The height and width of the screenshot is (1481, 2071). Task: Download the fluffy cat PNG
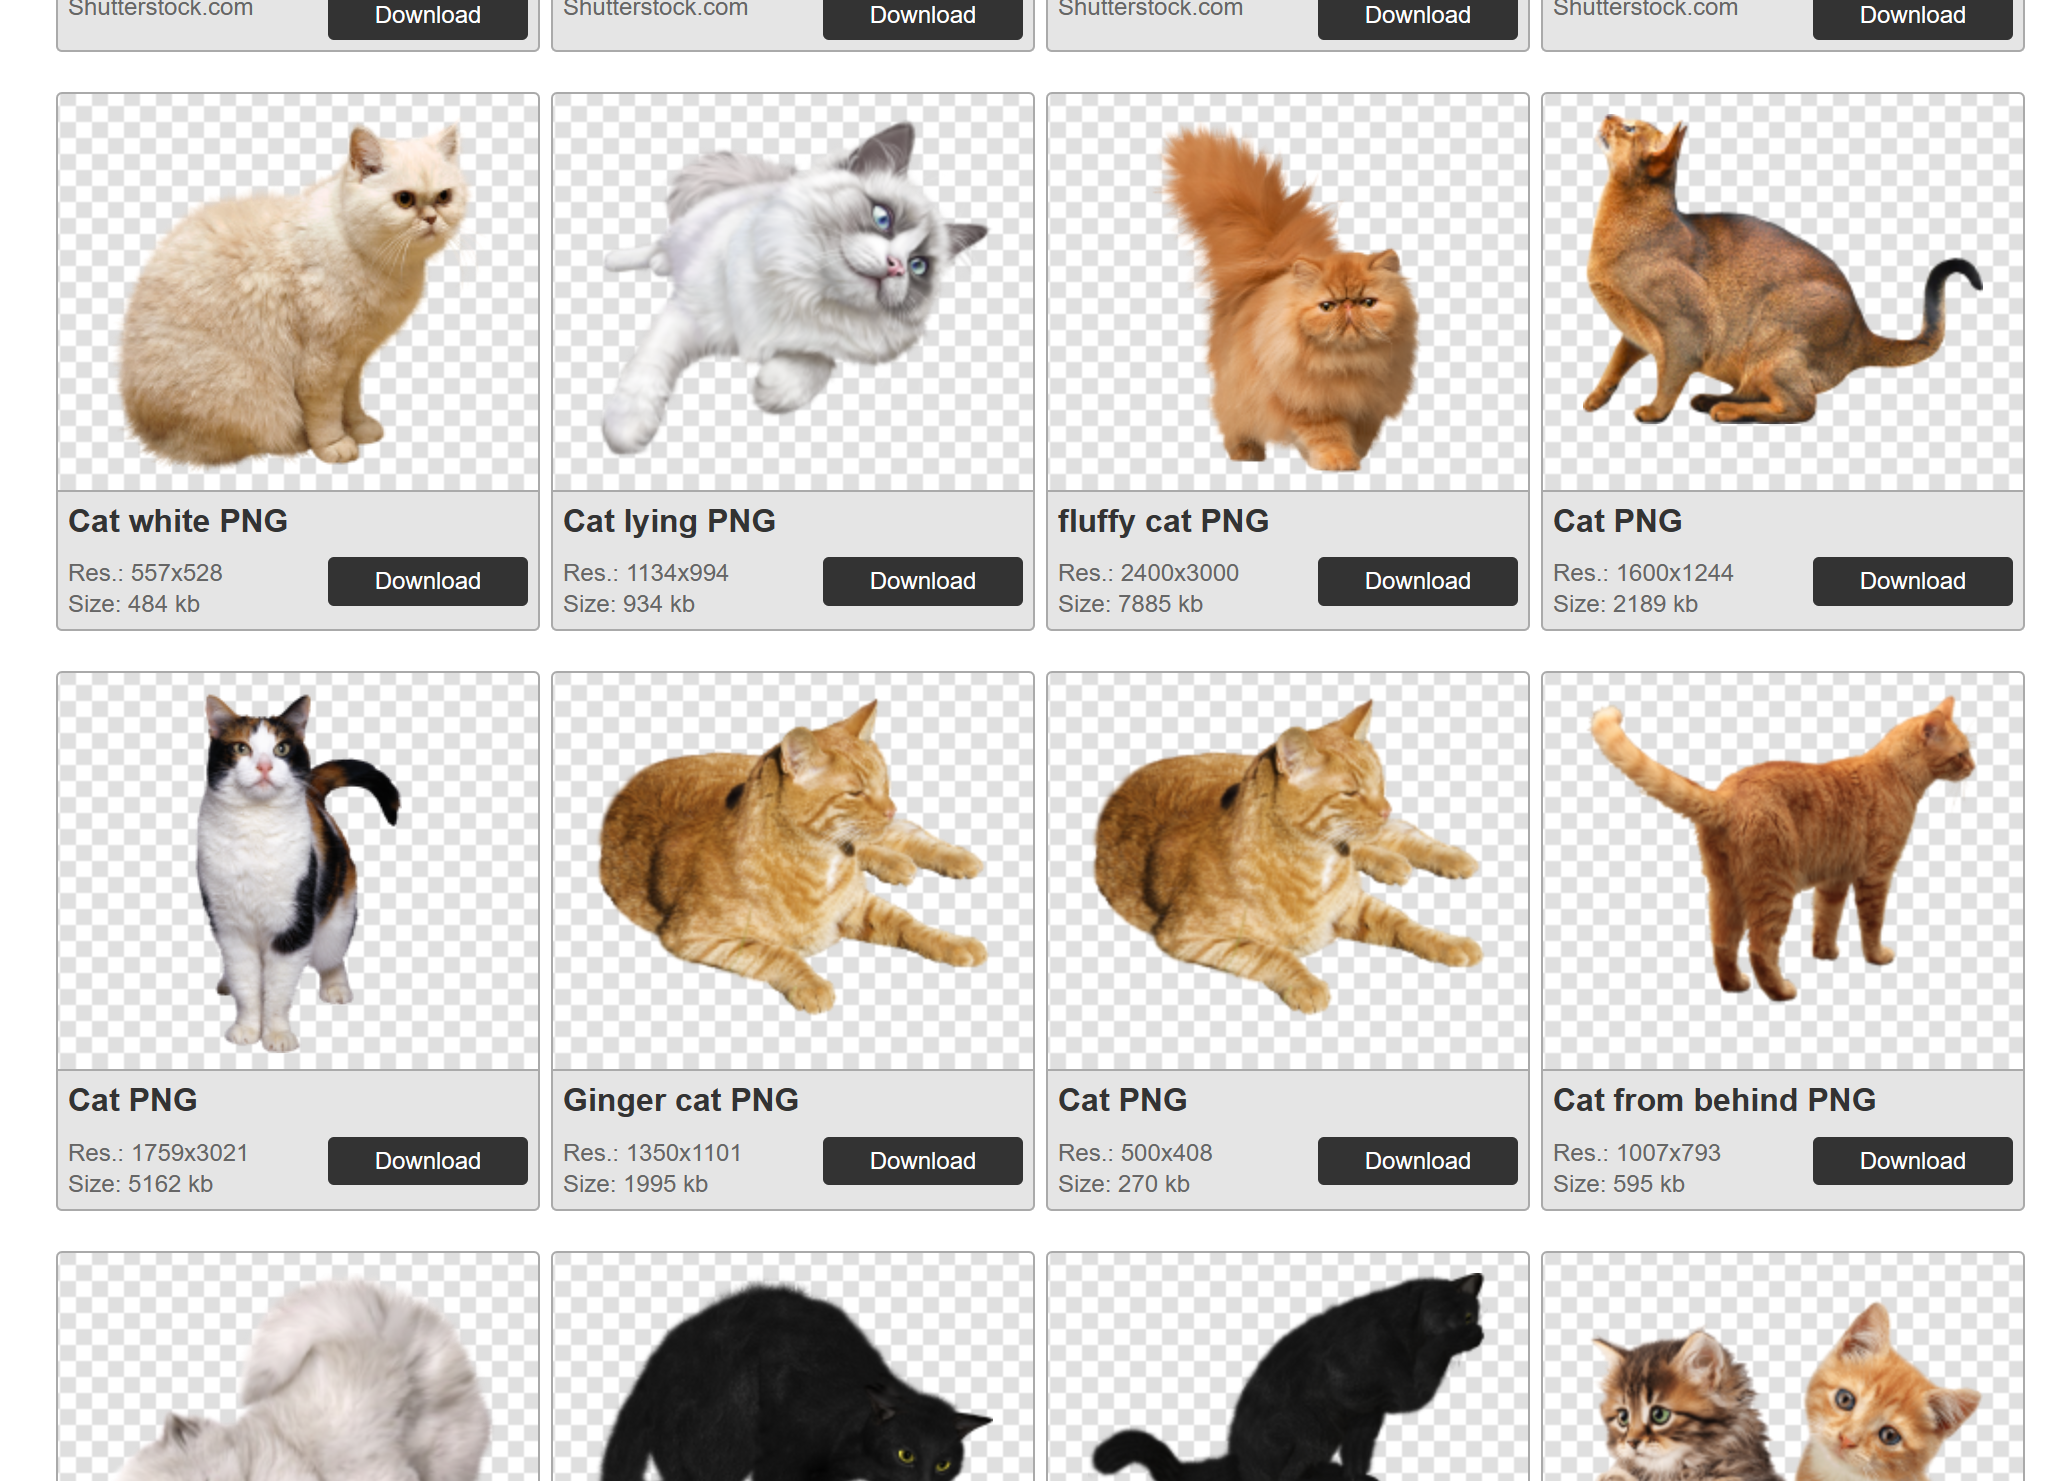pyautogui.click(x=1417, y=581)
